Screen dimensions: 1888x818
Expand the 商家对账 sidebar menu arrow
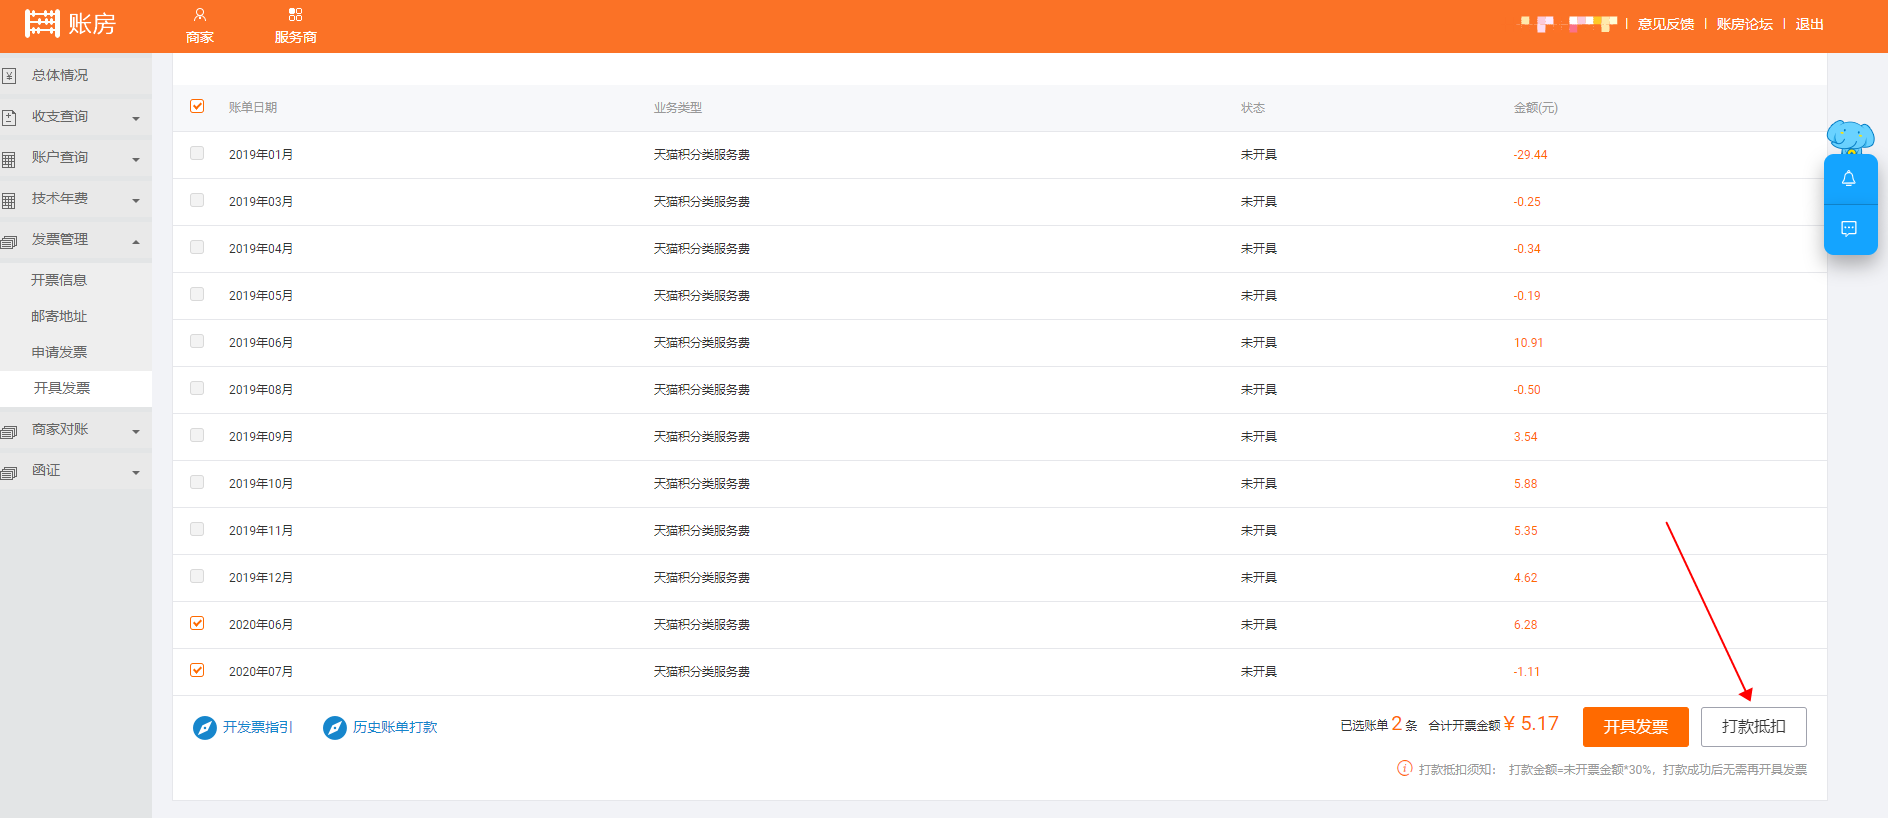(136, 432)
